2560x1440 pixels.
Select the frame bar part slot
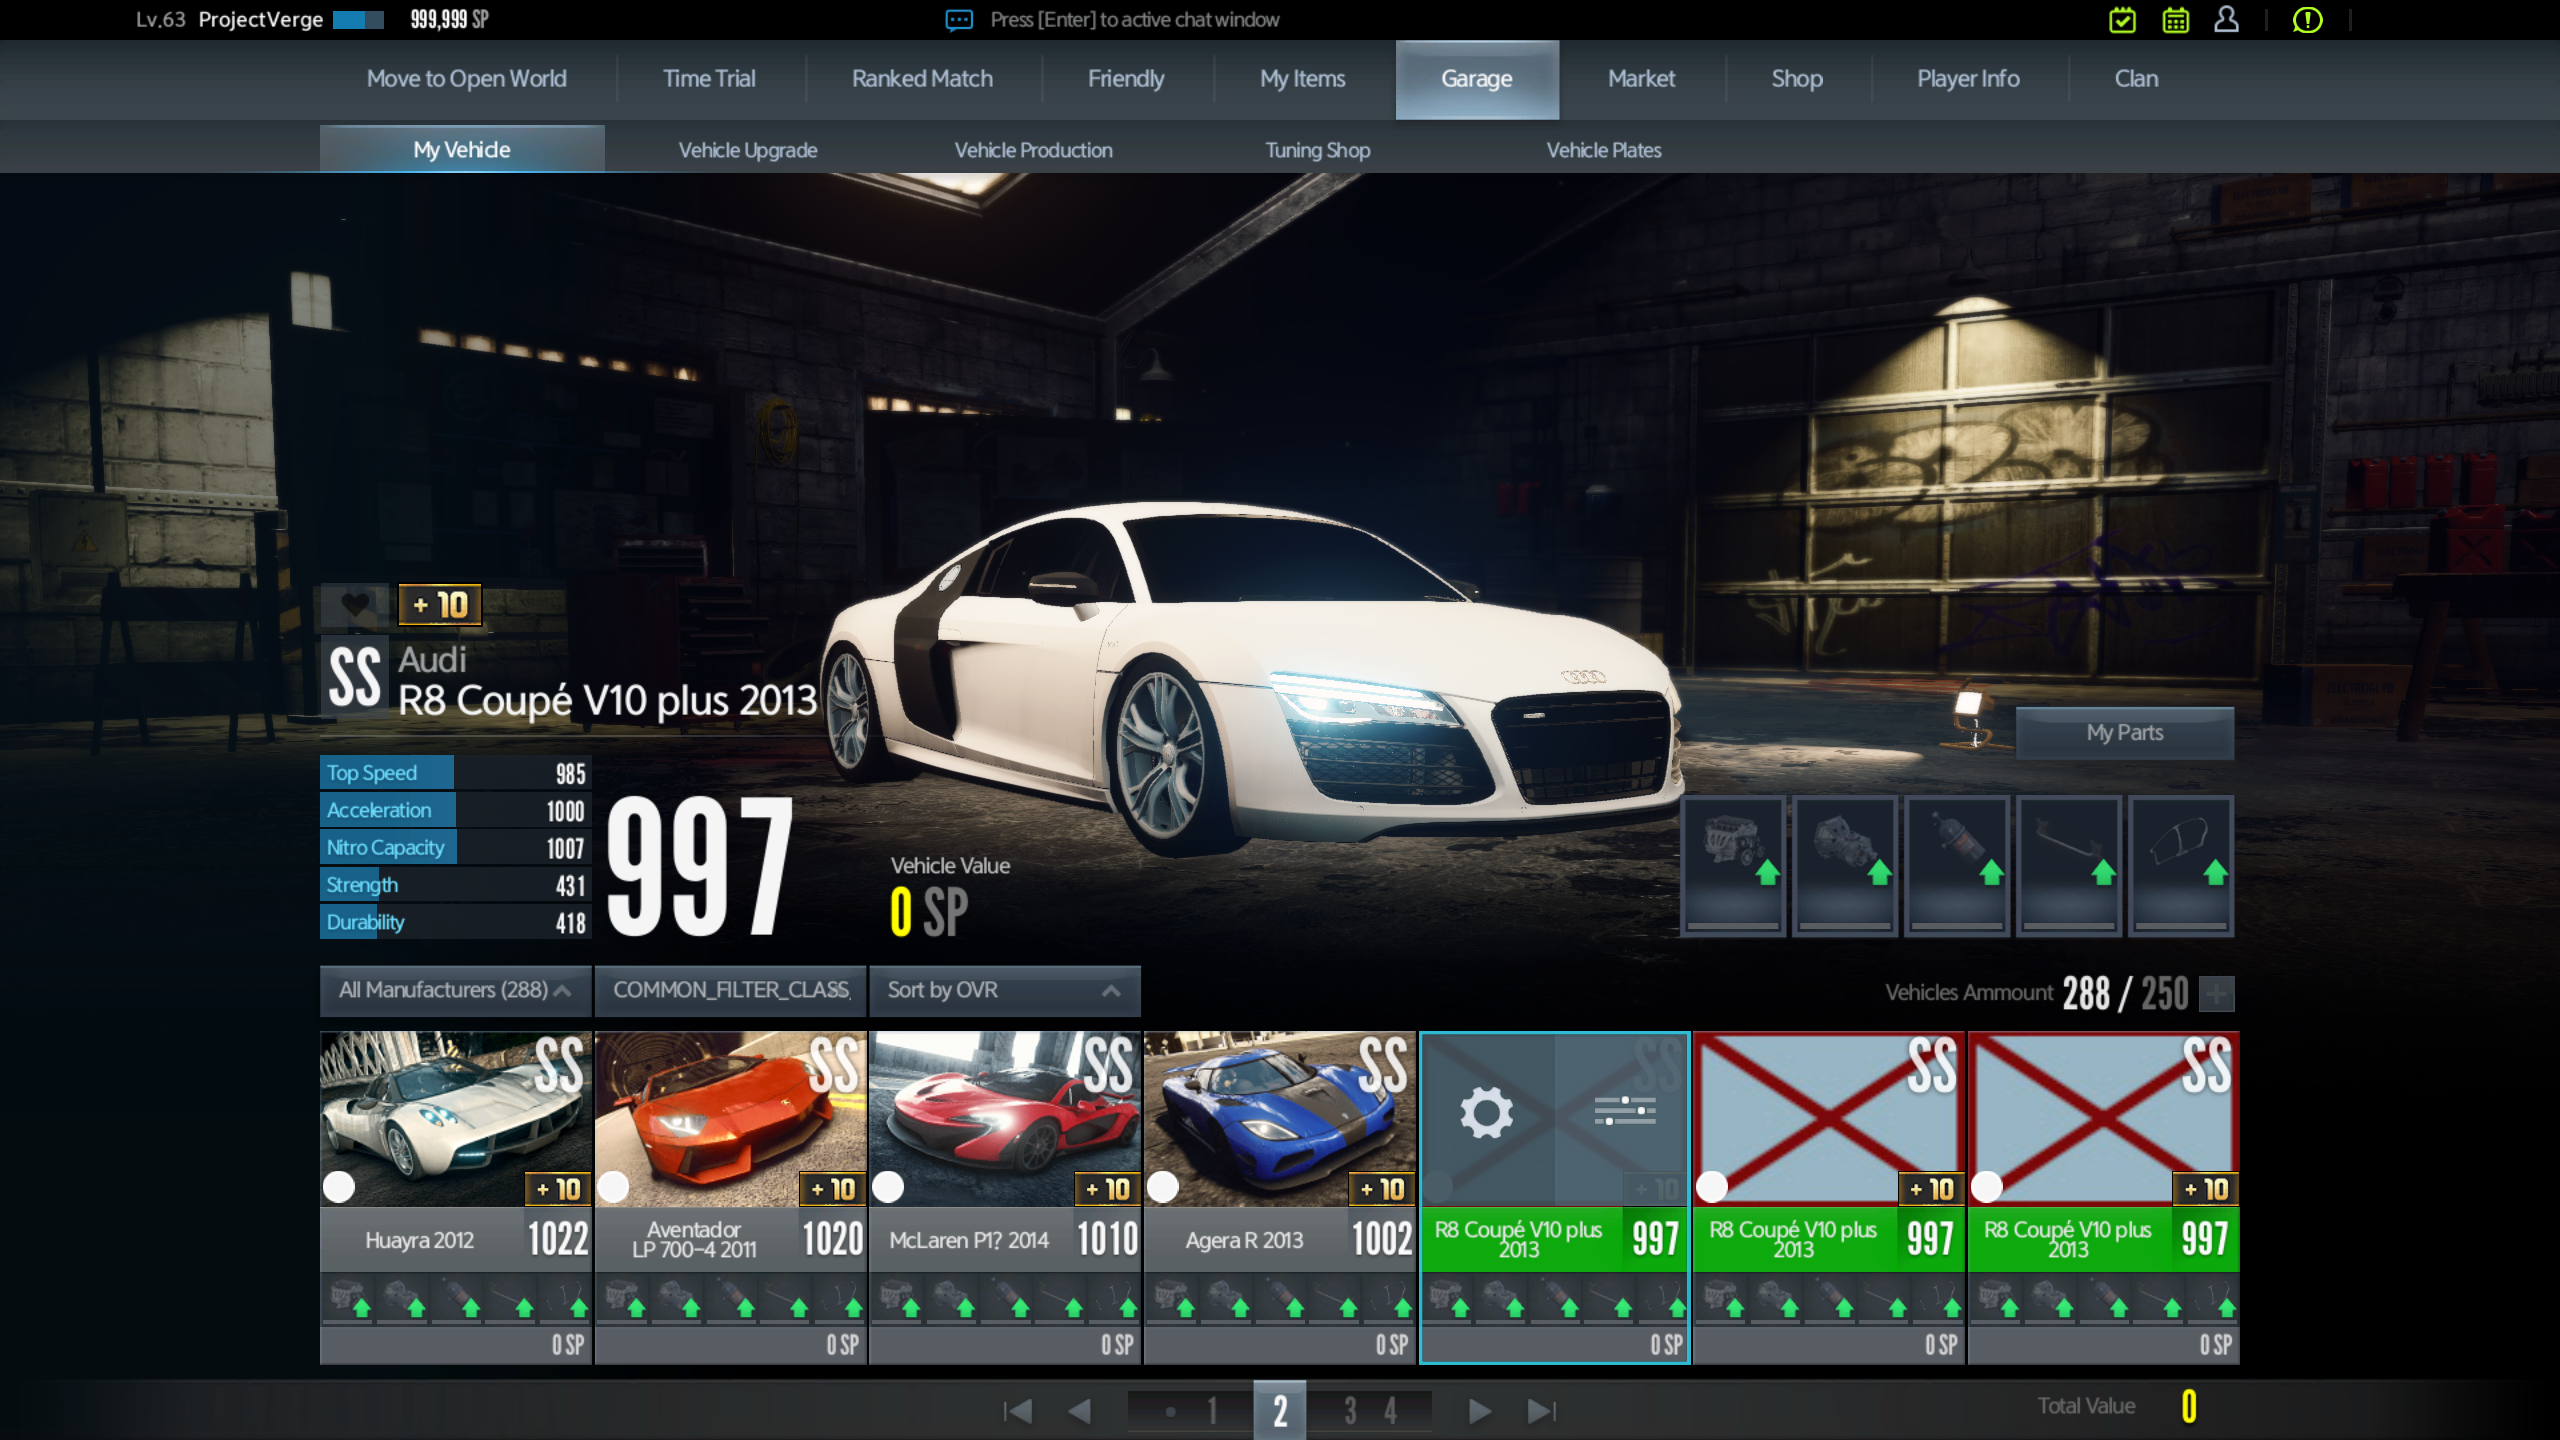[x=2069, y=866]
